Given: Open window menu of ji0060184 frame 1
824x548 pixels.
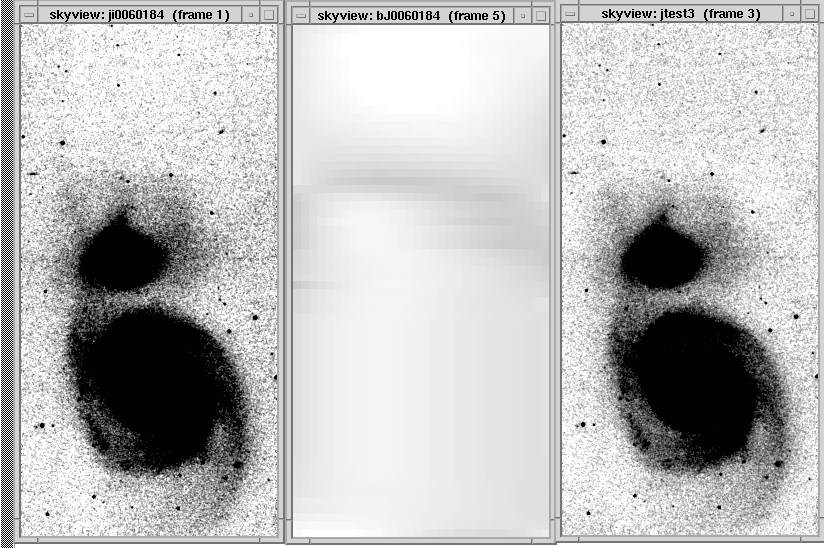Looking at the screenshot, I should (28, 15).
